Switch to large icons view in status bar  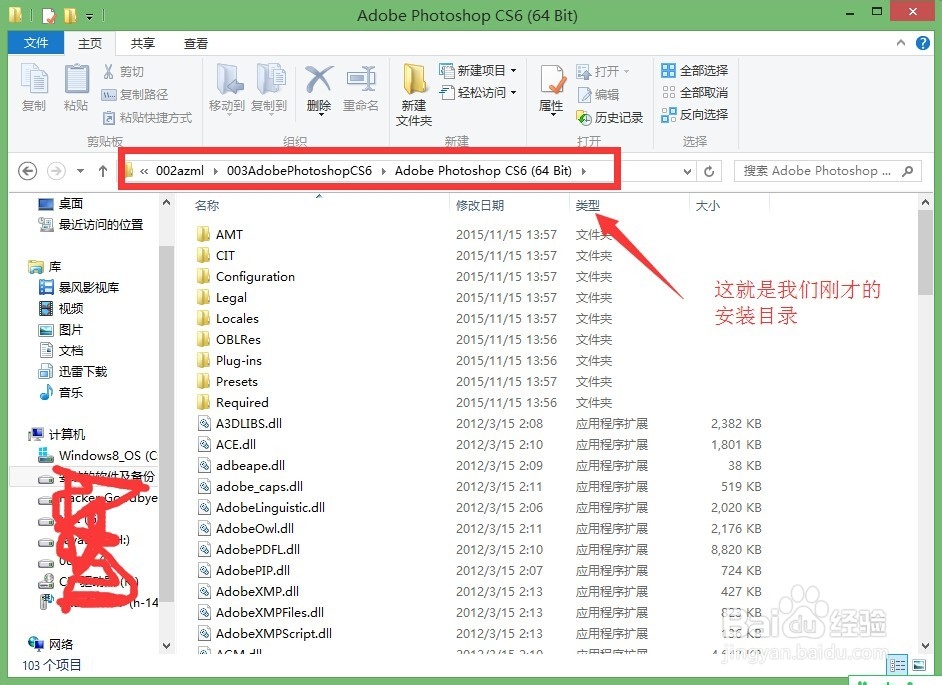pyautogui.click(x=919, y=665)
